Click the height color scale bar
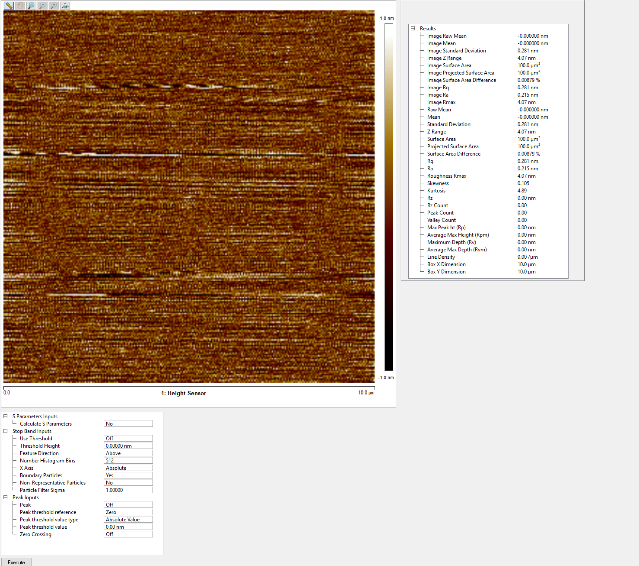Image resolution: width=639 pixels, height=566 pixels. 389,197
